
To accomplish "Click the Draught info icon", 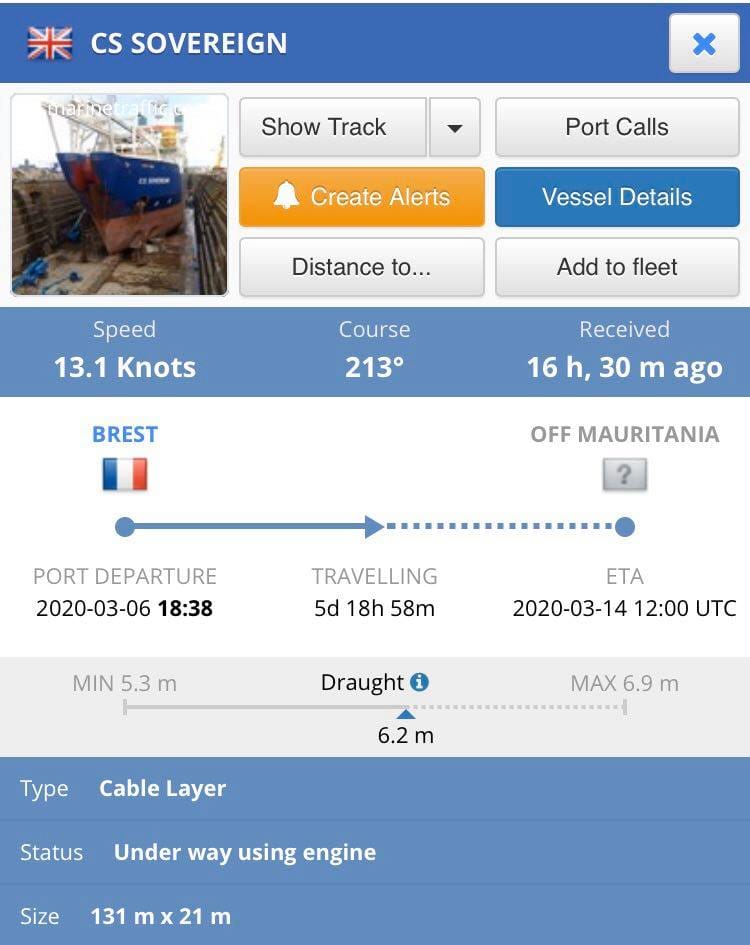I will click(419, 682).
